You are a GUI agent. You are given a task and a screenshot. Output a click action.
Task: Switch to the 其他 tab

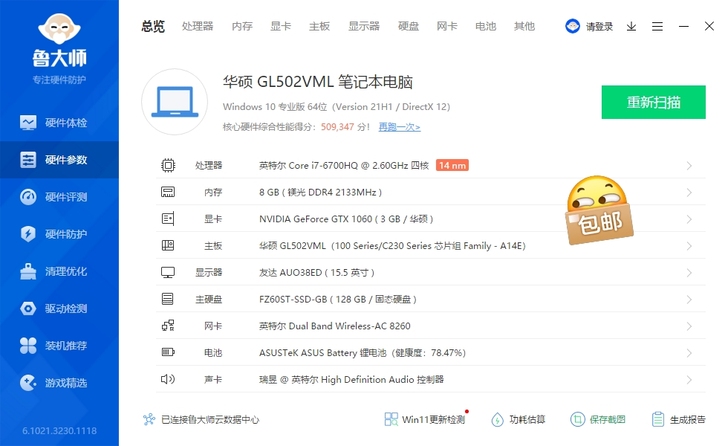coord(525,26)
